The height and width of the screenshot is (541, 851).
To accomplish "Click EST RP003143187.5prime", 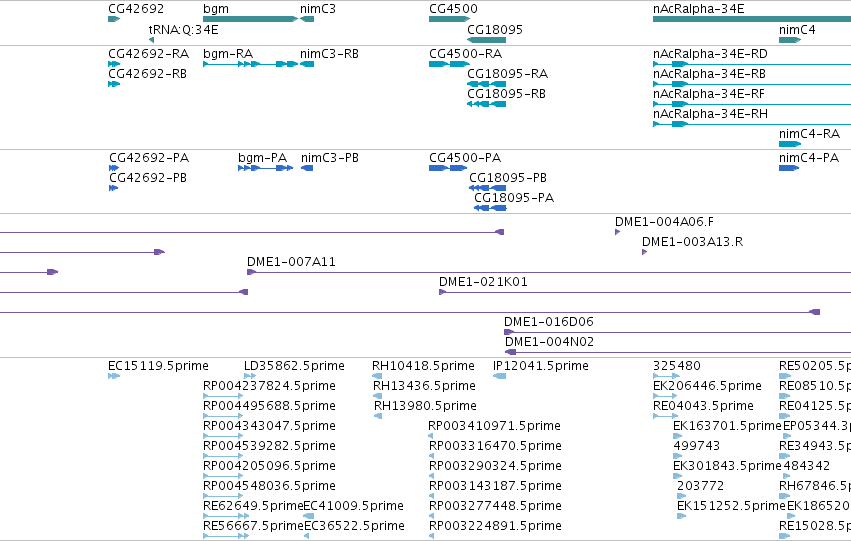I will 495,486.
